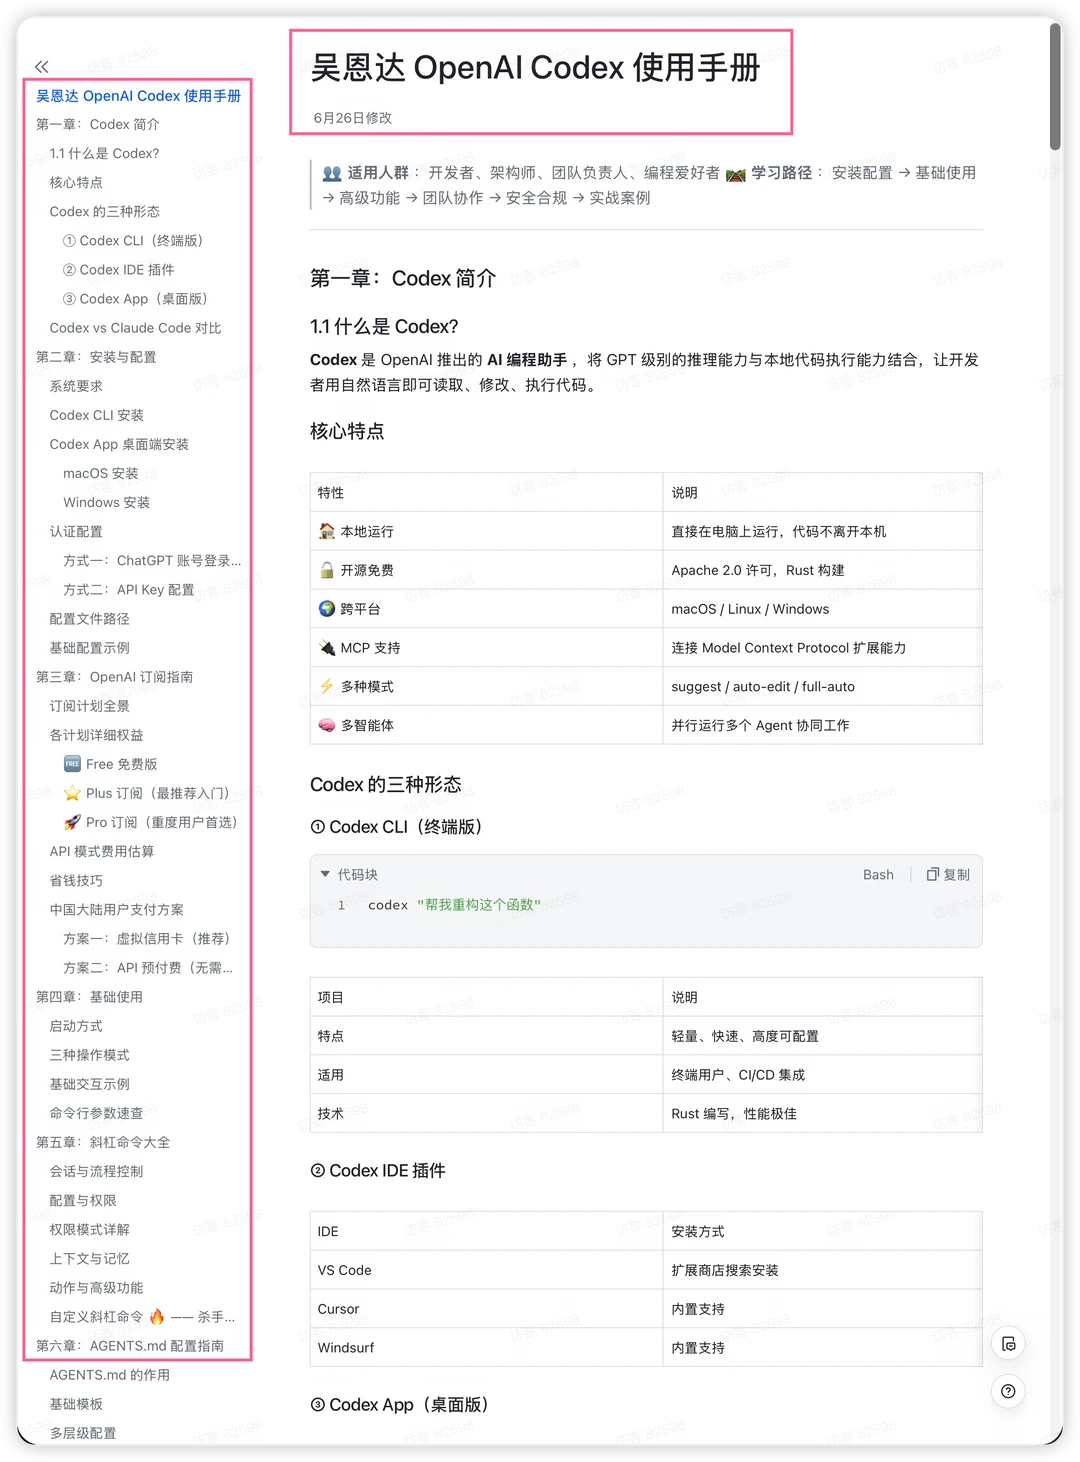Image resolution: width=1080 pixels, height=1462 pixels.
Task: Open 权限模式详解 sidebar item
Action: pos(89,1229)
